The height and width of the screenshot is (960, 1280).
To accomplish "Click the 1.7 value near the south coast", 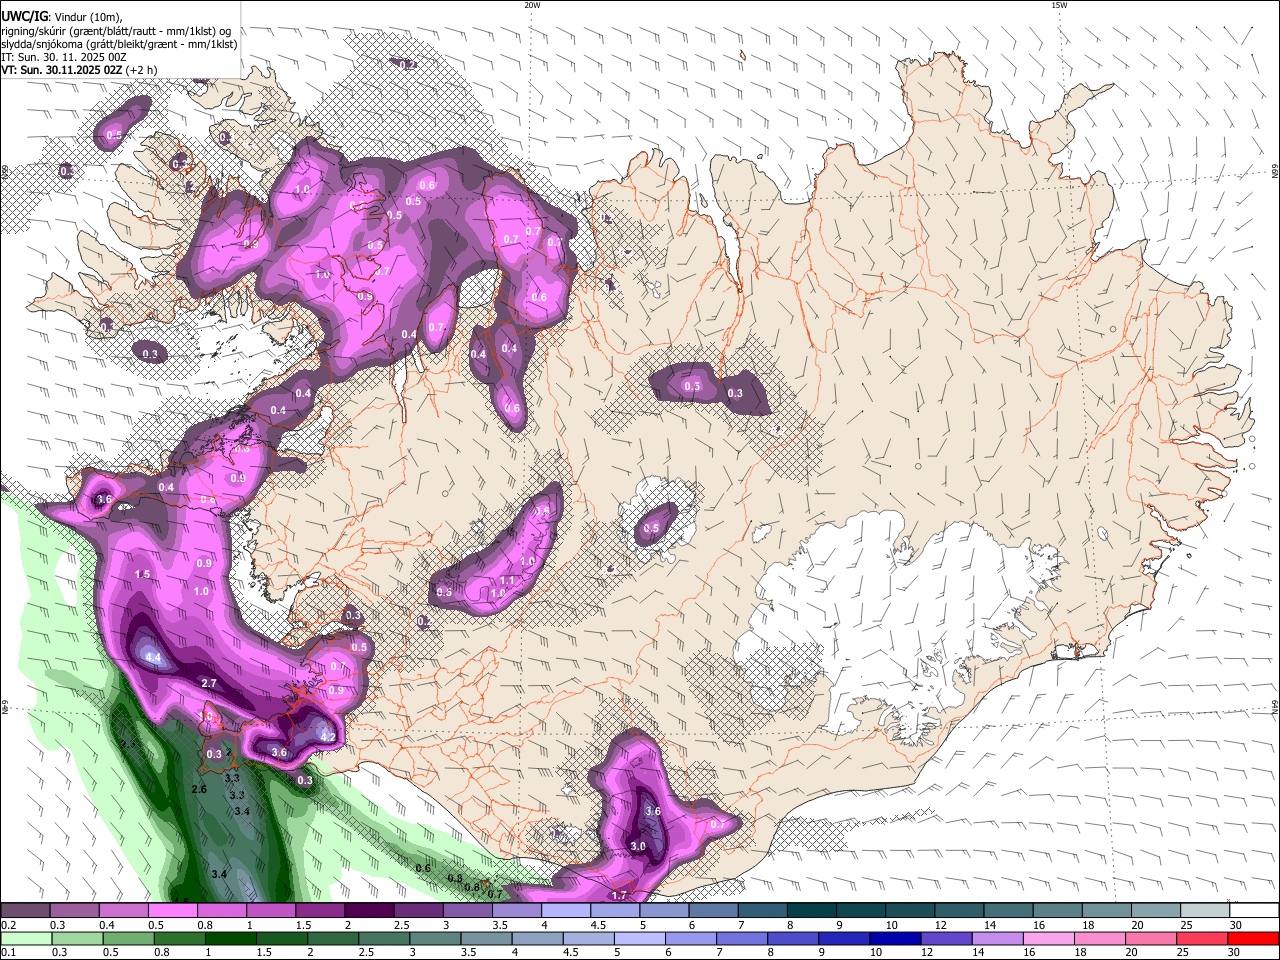I will [619, 895].
